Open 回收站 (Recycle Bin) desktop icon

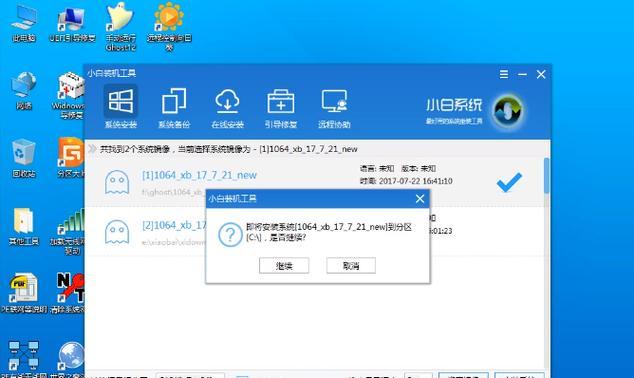click(x=24, y=158)
